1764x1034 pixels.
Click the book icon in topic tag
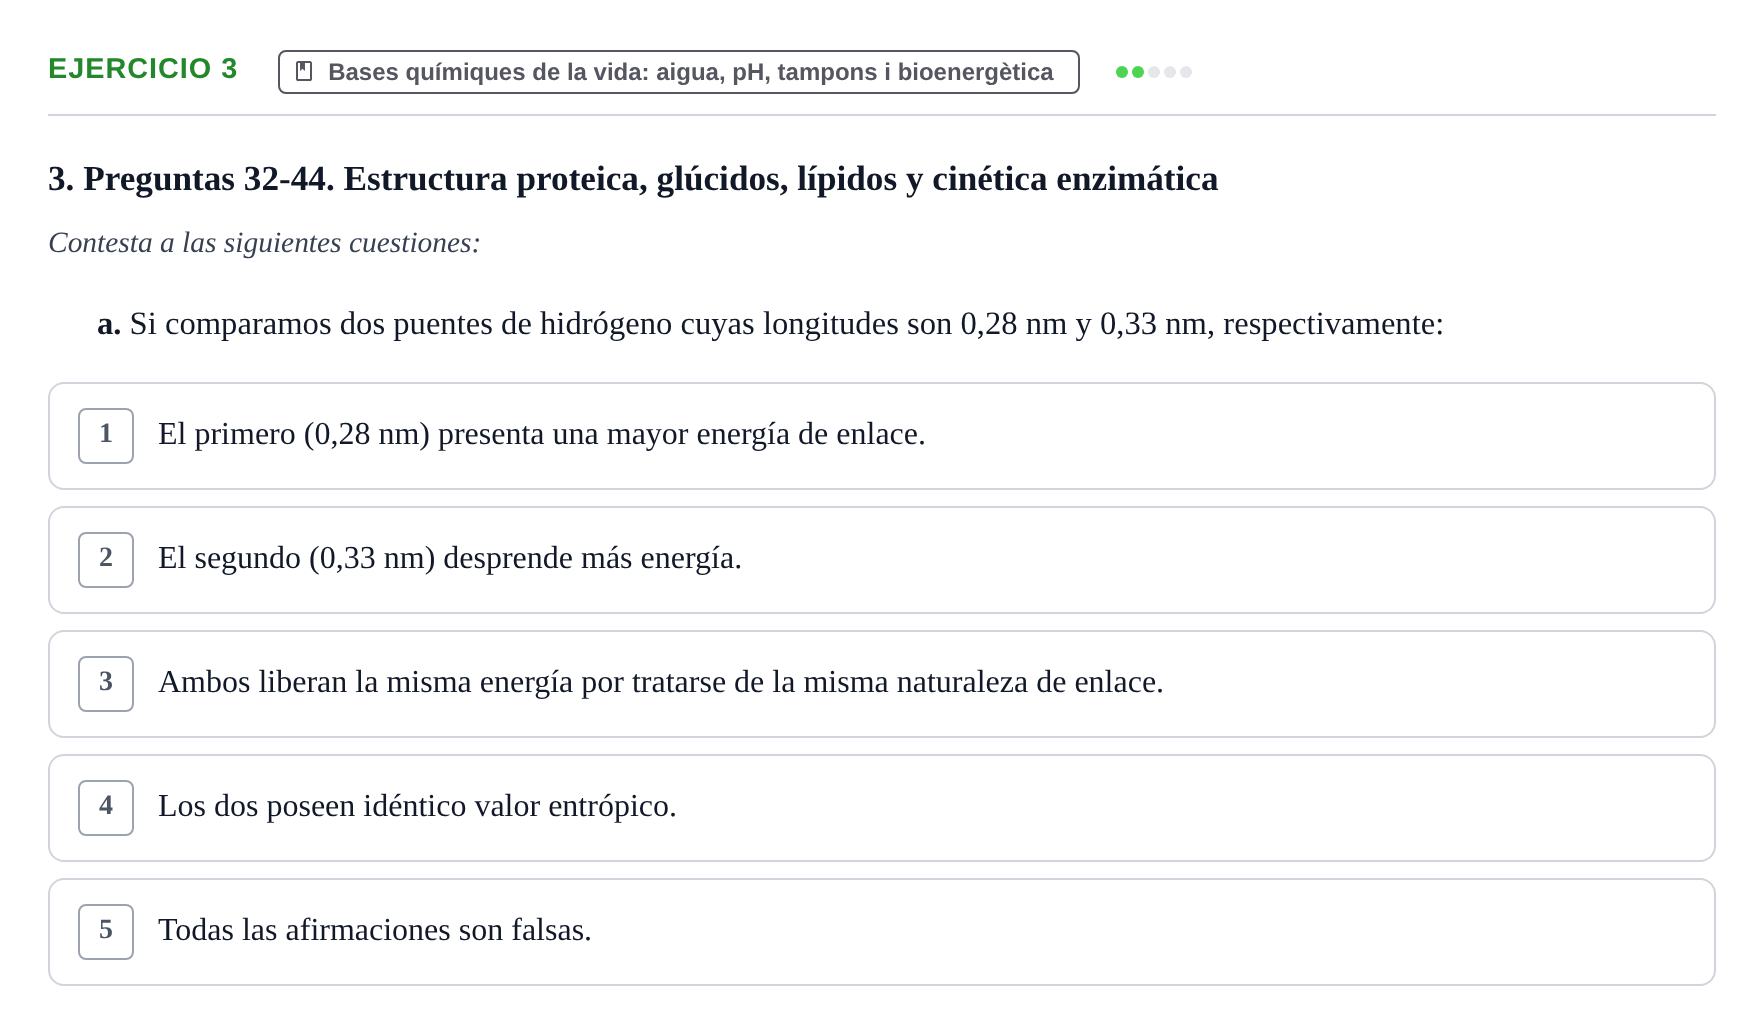click(x=305, y=72)
